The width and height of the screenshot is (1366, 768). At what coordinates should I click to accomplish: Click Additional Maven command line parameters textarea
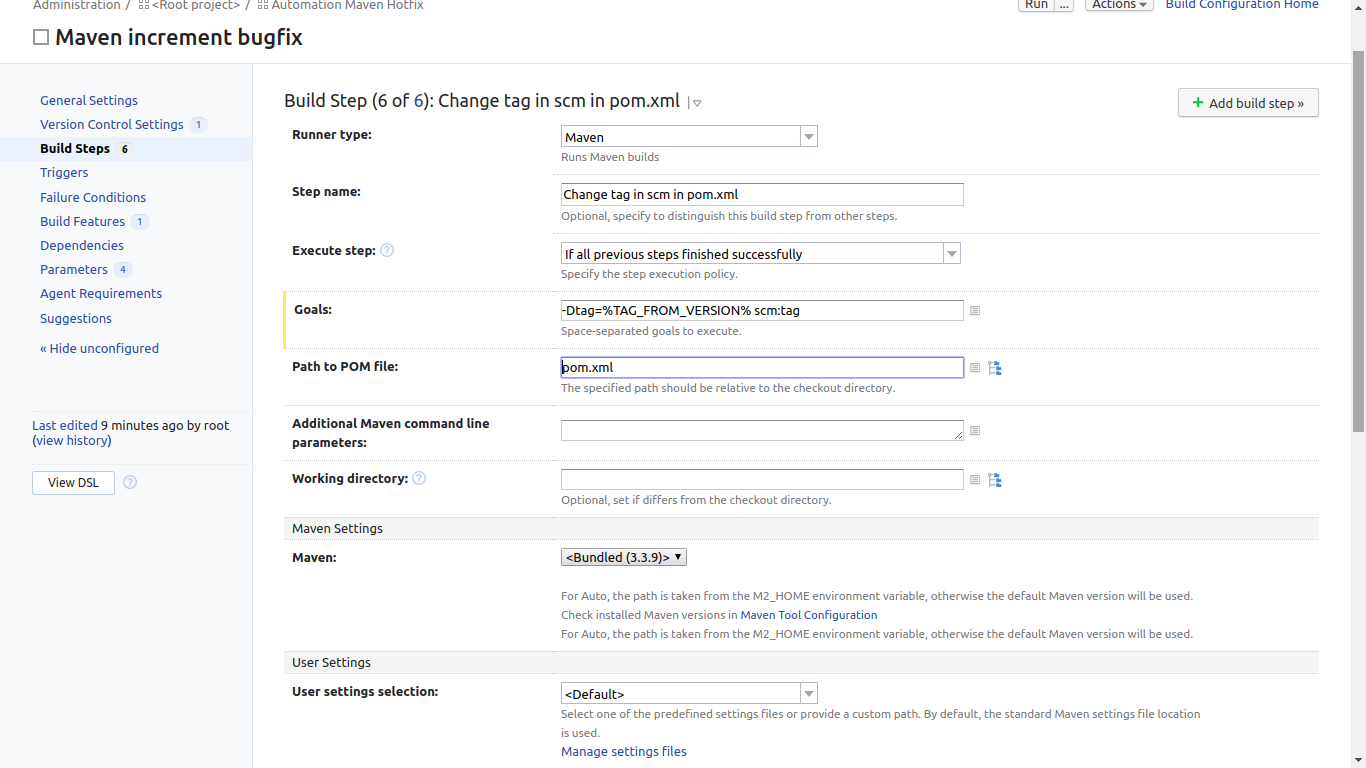click(x=762, y=430)
